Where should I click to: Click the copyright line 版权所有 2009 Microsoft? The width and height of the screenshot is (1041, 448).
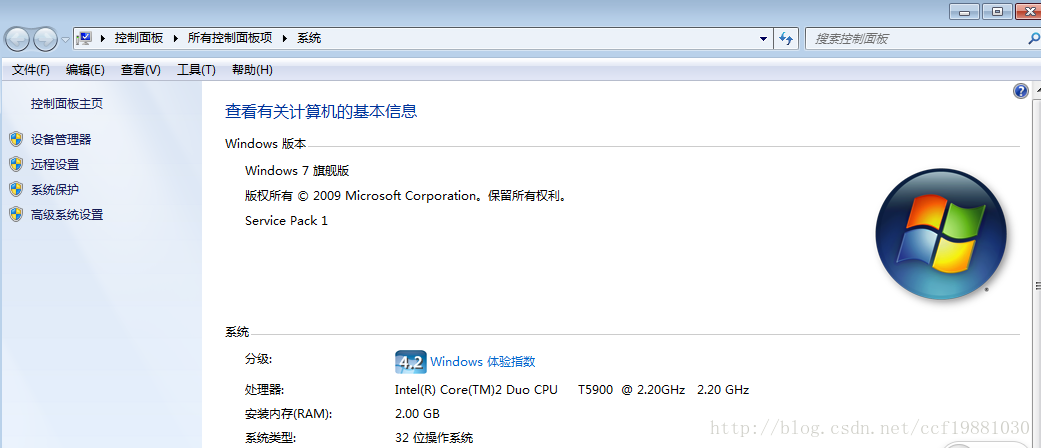[x=405, y=196]
